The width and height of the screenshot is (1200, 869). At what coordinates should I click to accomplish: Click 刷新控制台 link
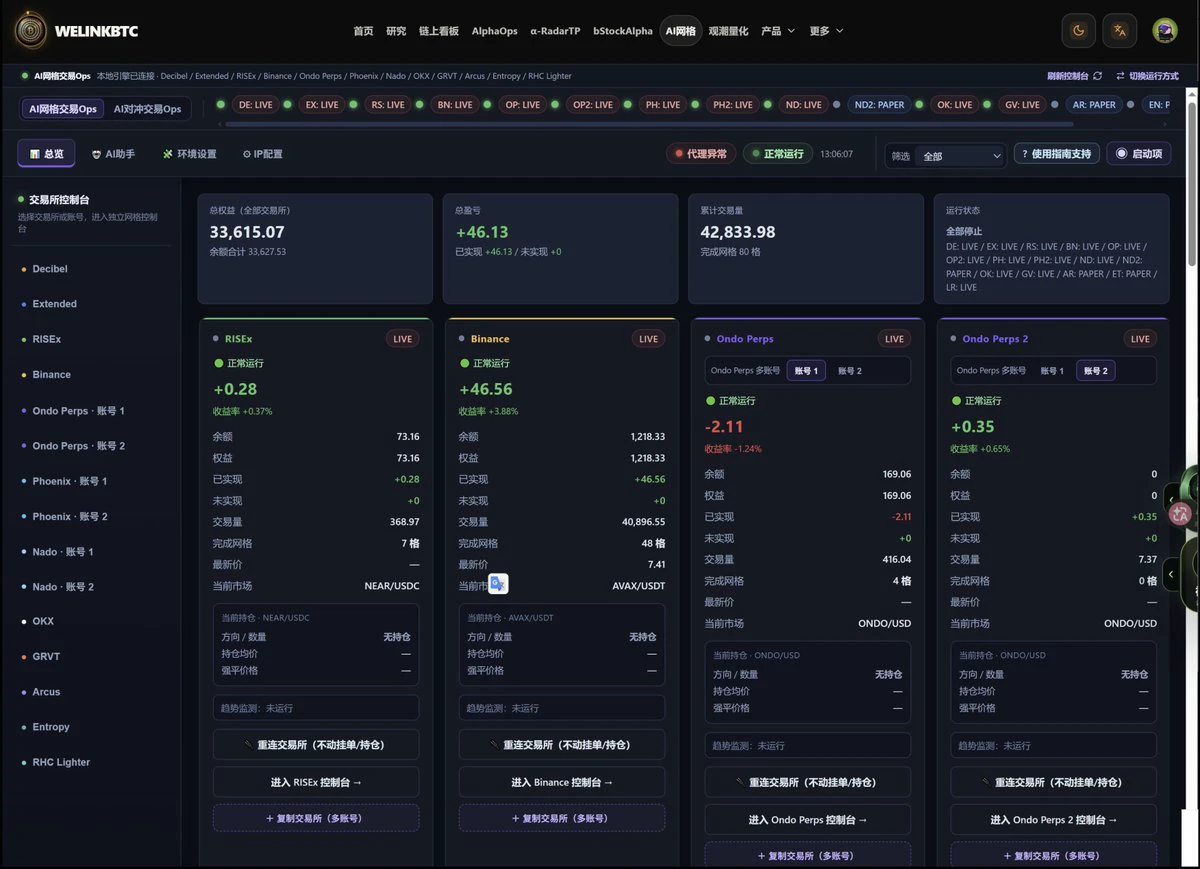coord(1067,76)
